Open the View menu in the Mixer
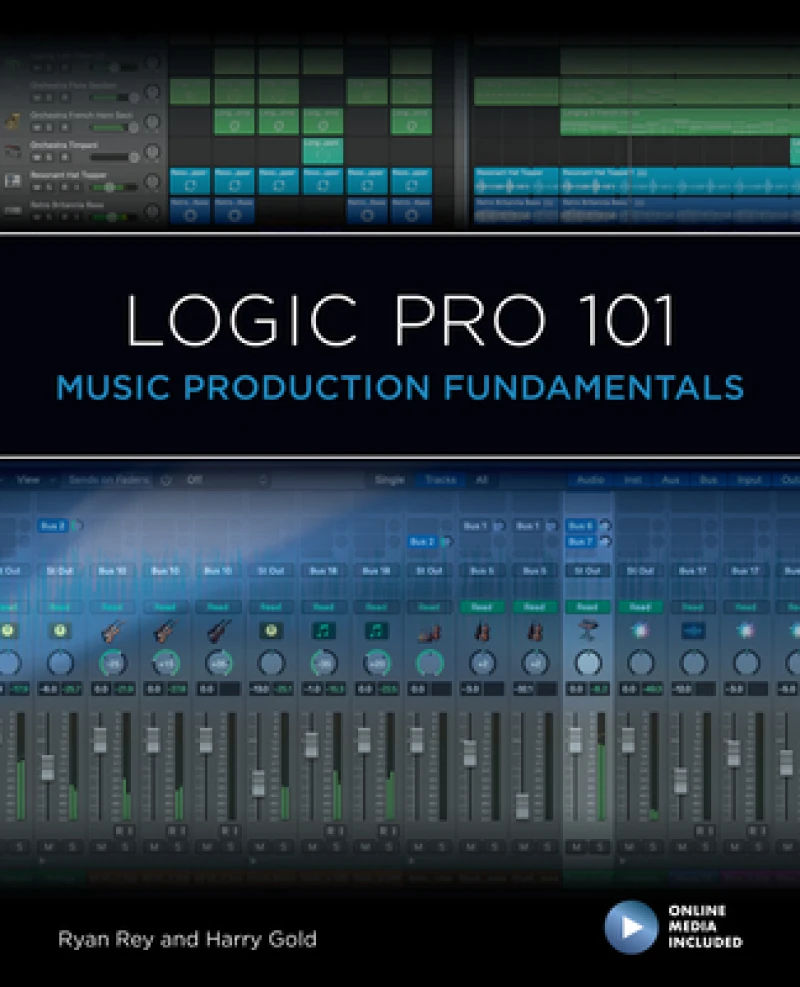The height and width of the screenshot is (987, 800). coord(28,479)
